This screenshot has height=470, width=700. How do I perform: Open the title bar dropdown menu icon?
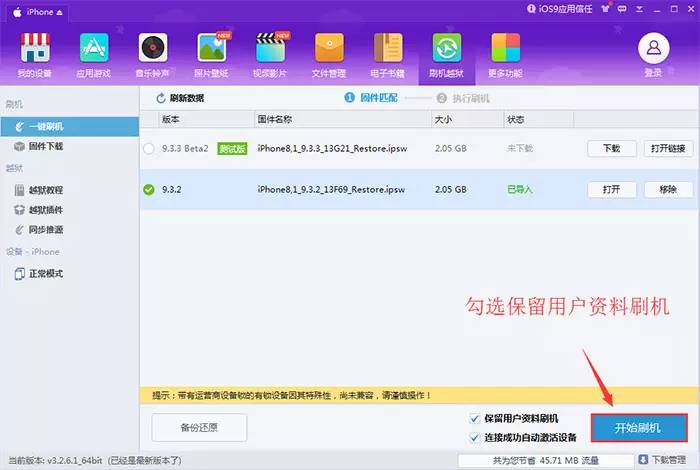pyautogui.click(x=639, y=9)
